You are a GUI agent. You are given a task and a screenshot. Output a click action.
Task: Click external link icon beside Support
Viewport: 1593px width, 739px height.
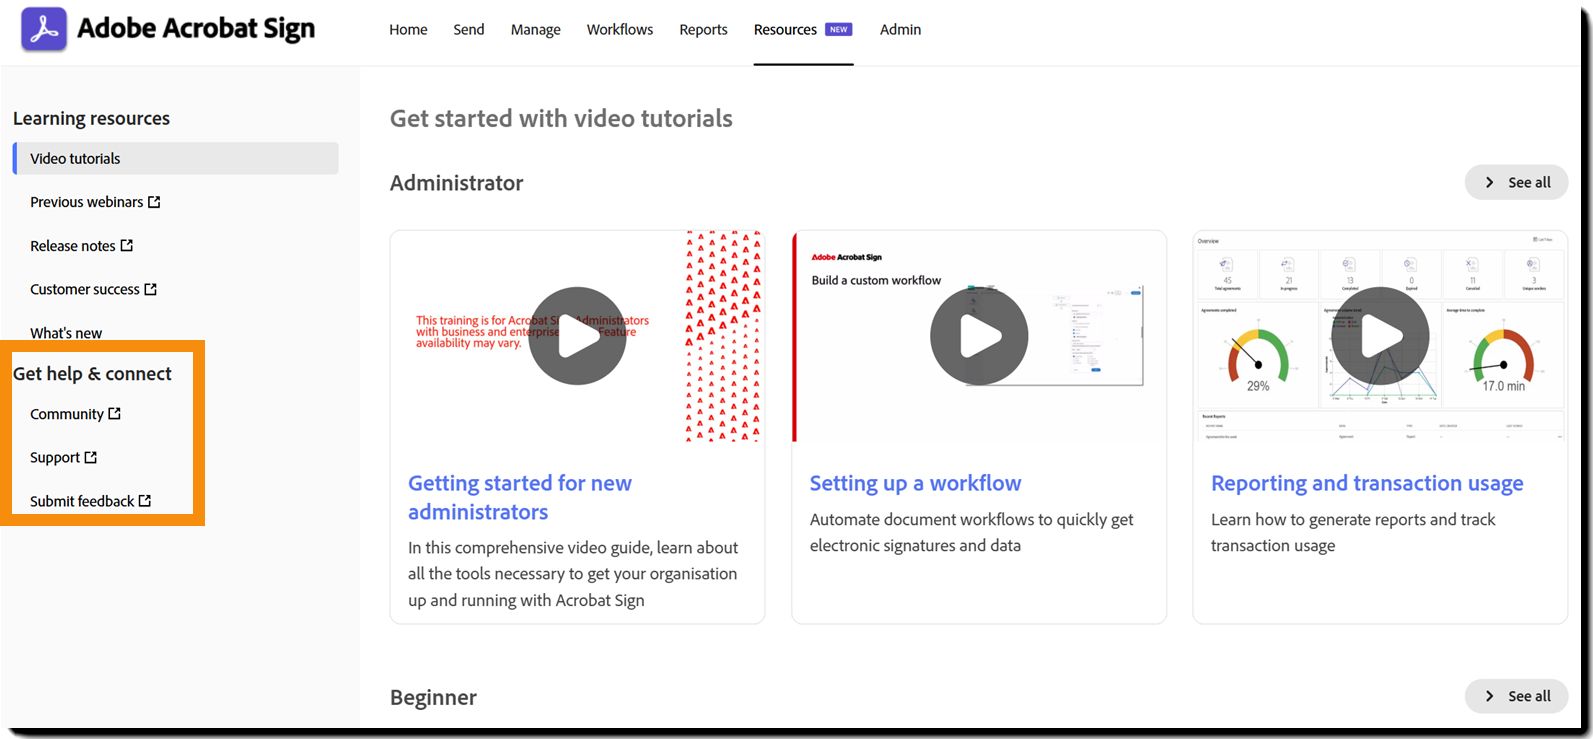tap(91, 457)
